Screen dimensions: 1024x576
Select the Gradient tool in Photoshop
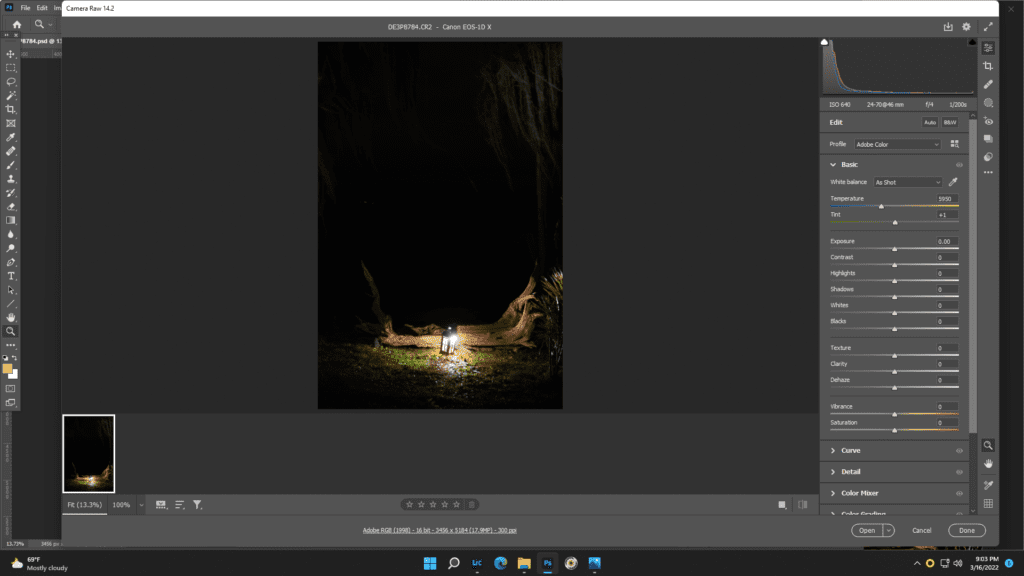click(10, 221)
